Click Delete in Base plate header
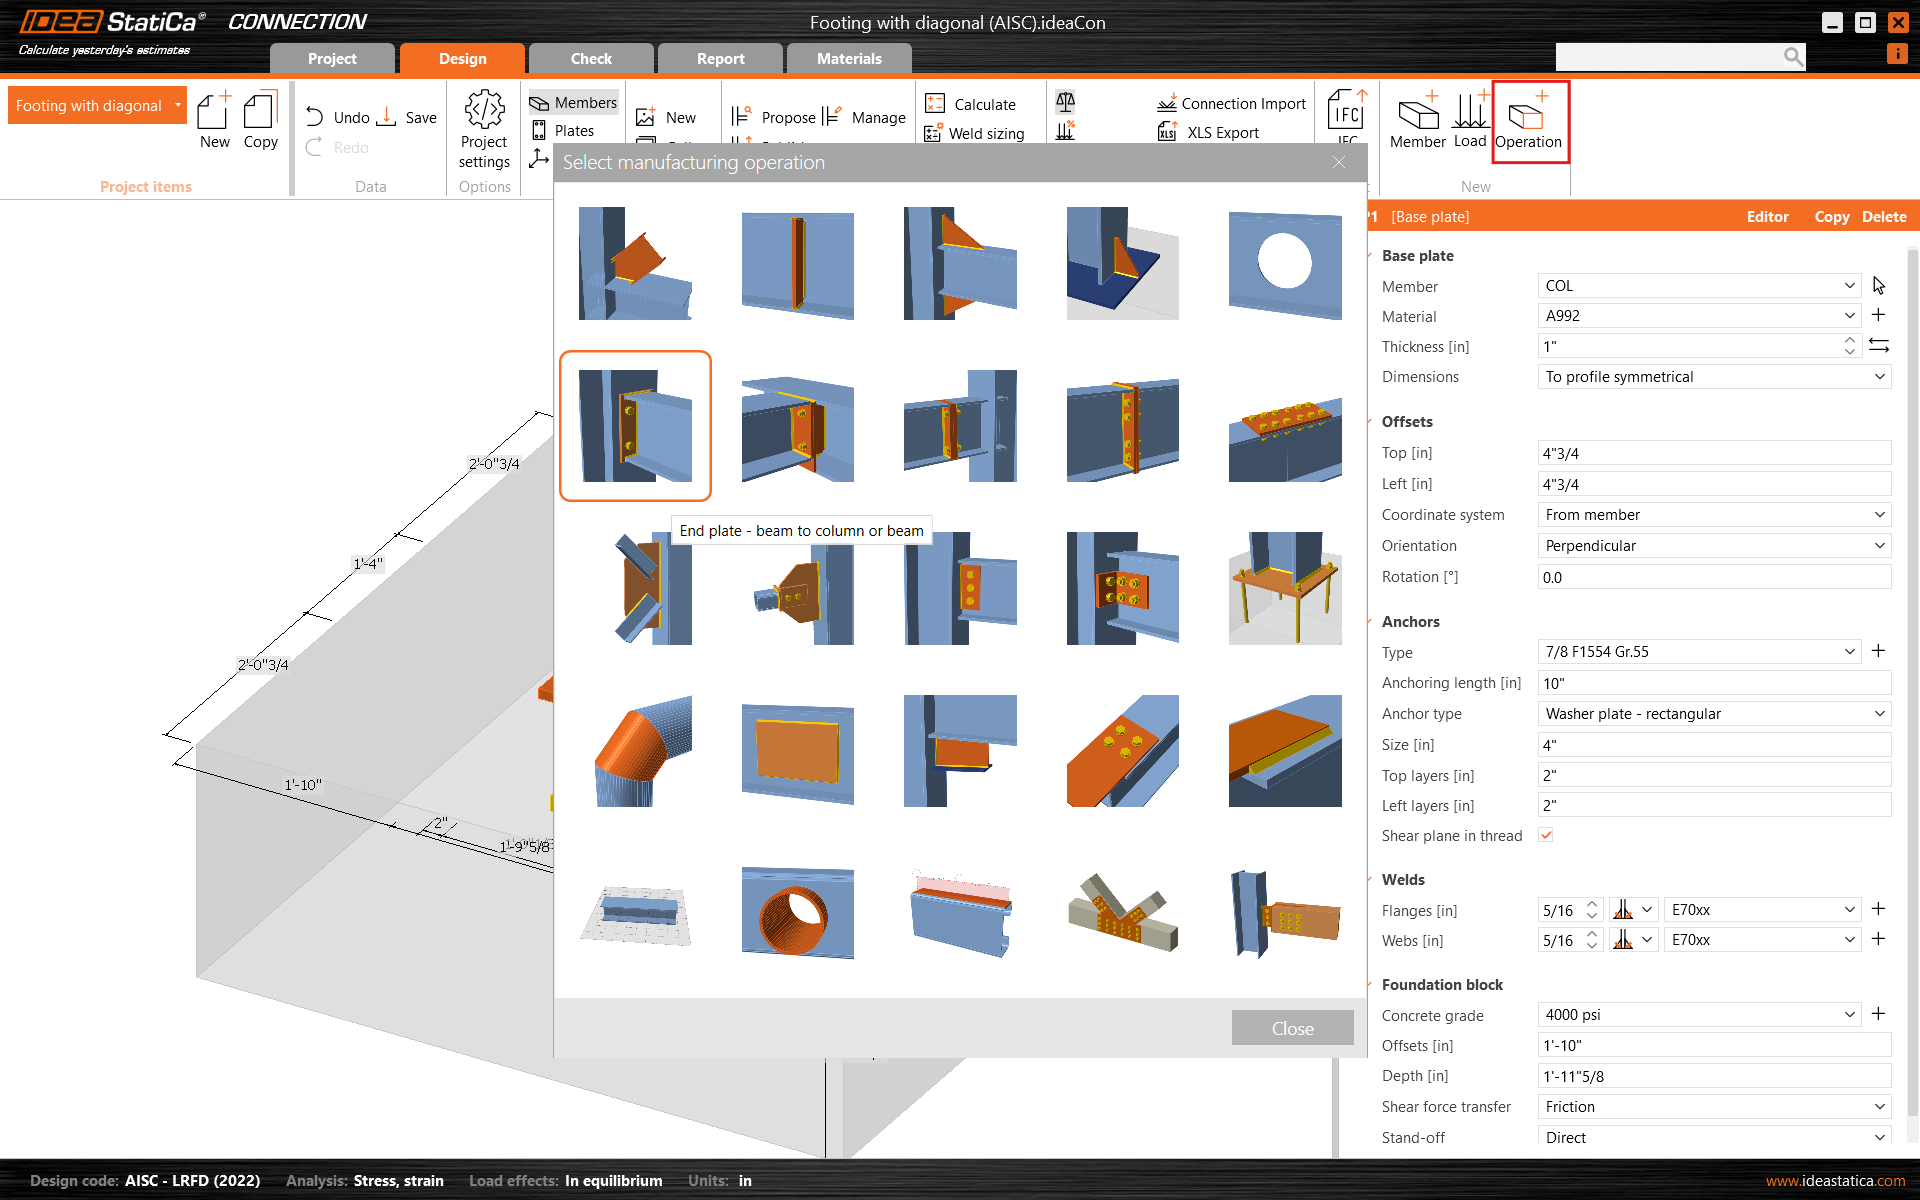The width and height of the screenshot is (1920, 1200). (x=1884, y=217)
